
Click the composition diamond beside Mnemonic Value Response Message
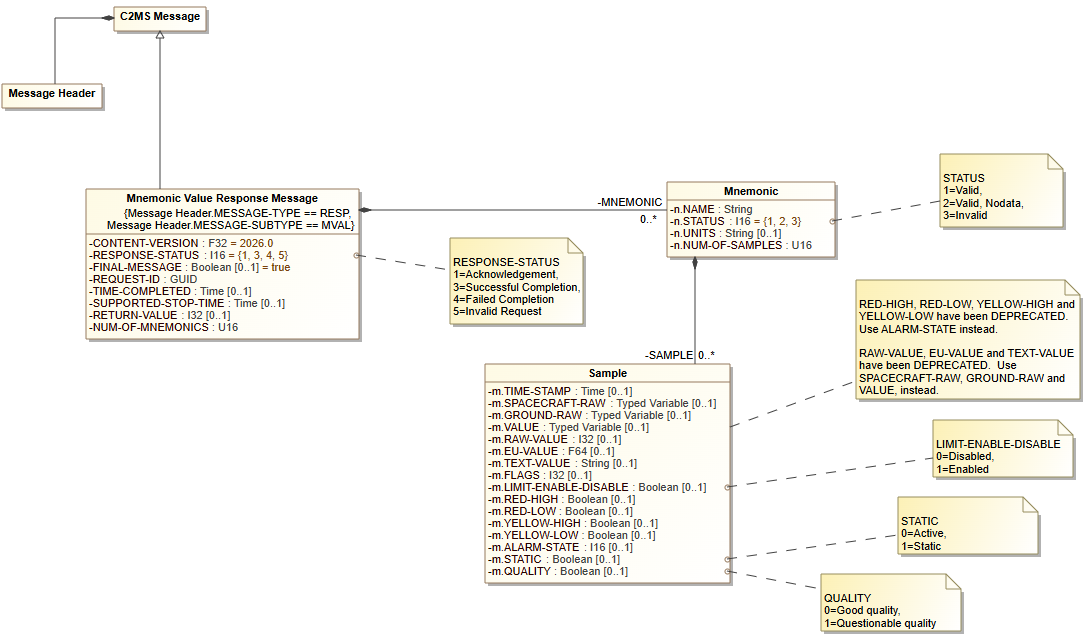(x=367, y=210)
